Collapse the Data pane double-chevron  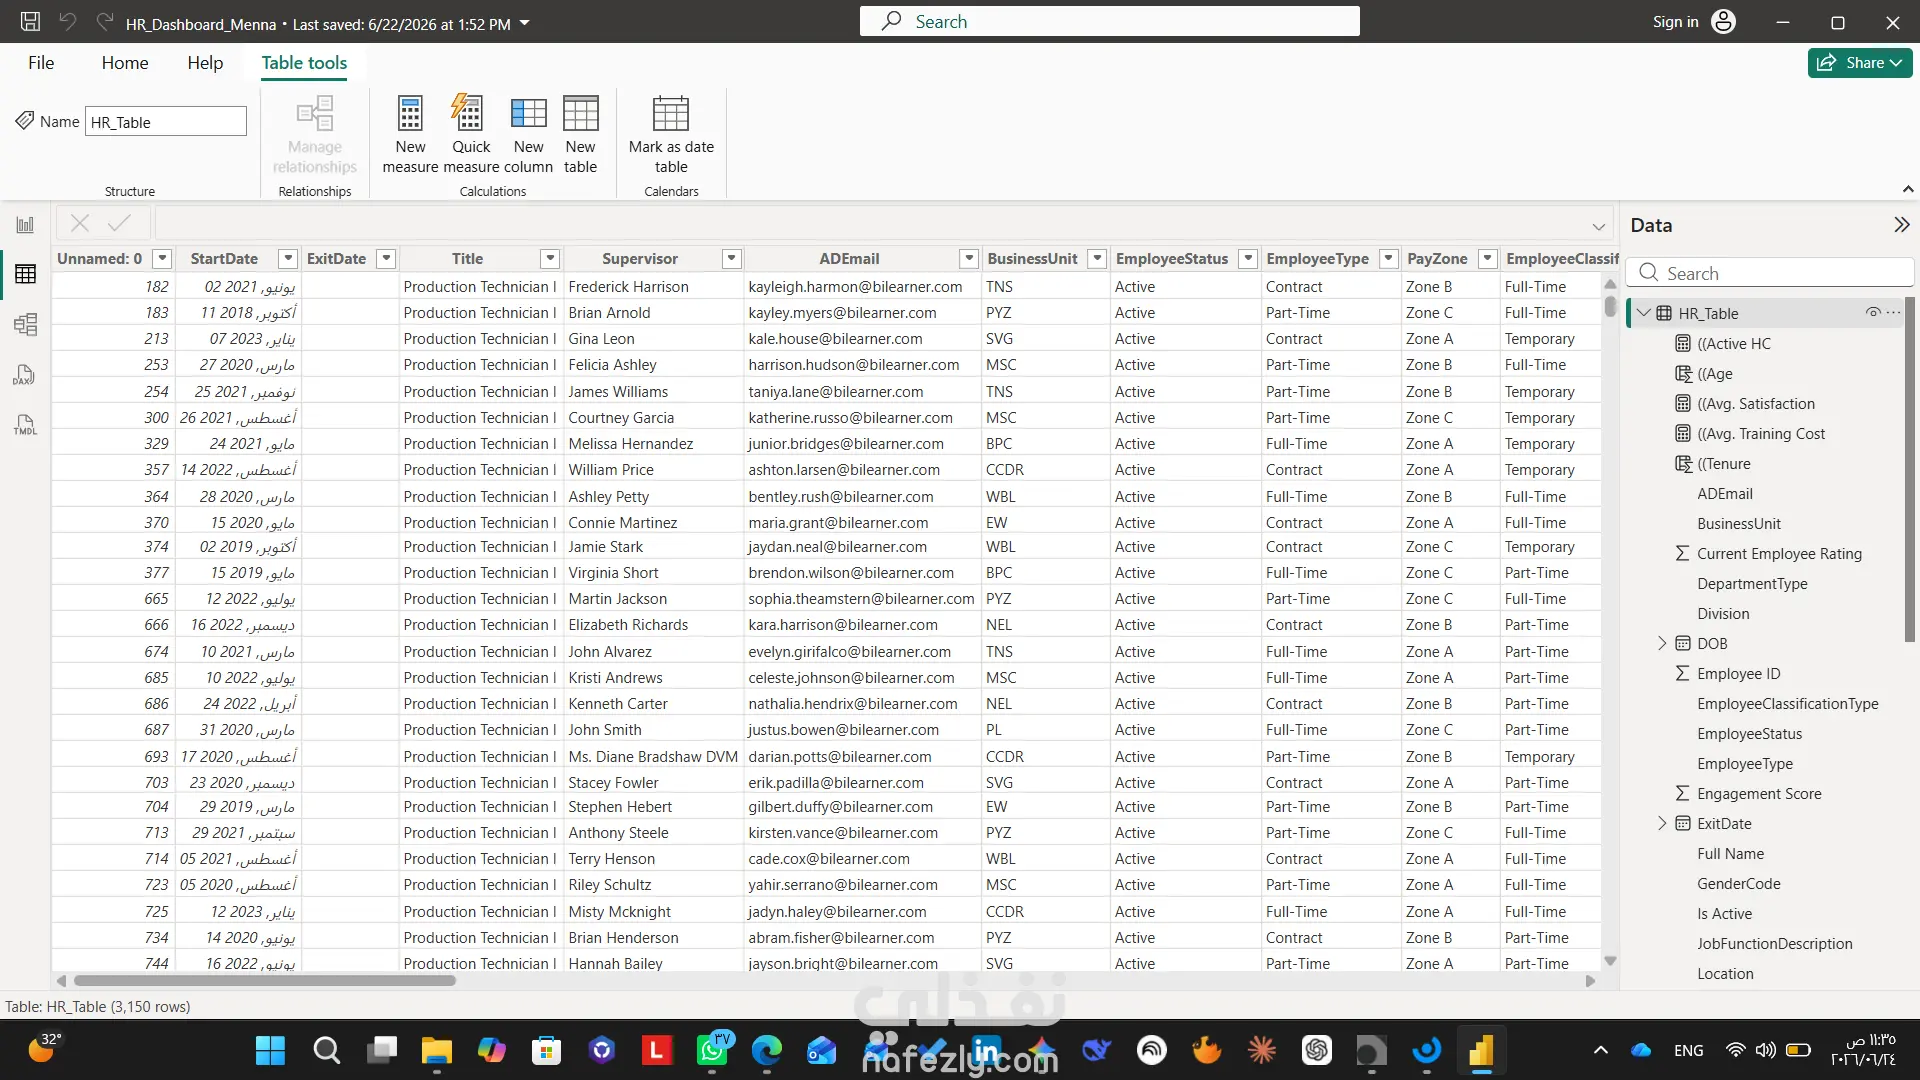1902,225
